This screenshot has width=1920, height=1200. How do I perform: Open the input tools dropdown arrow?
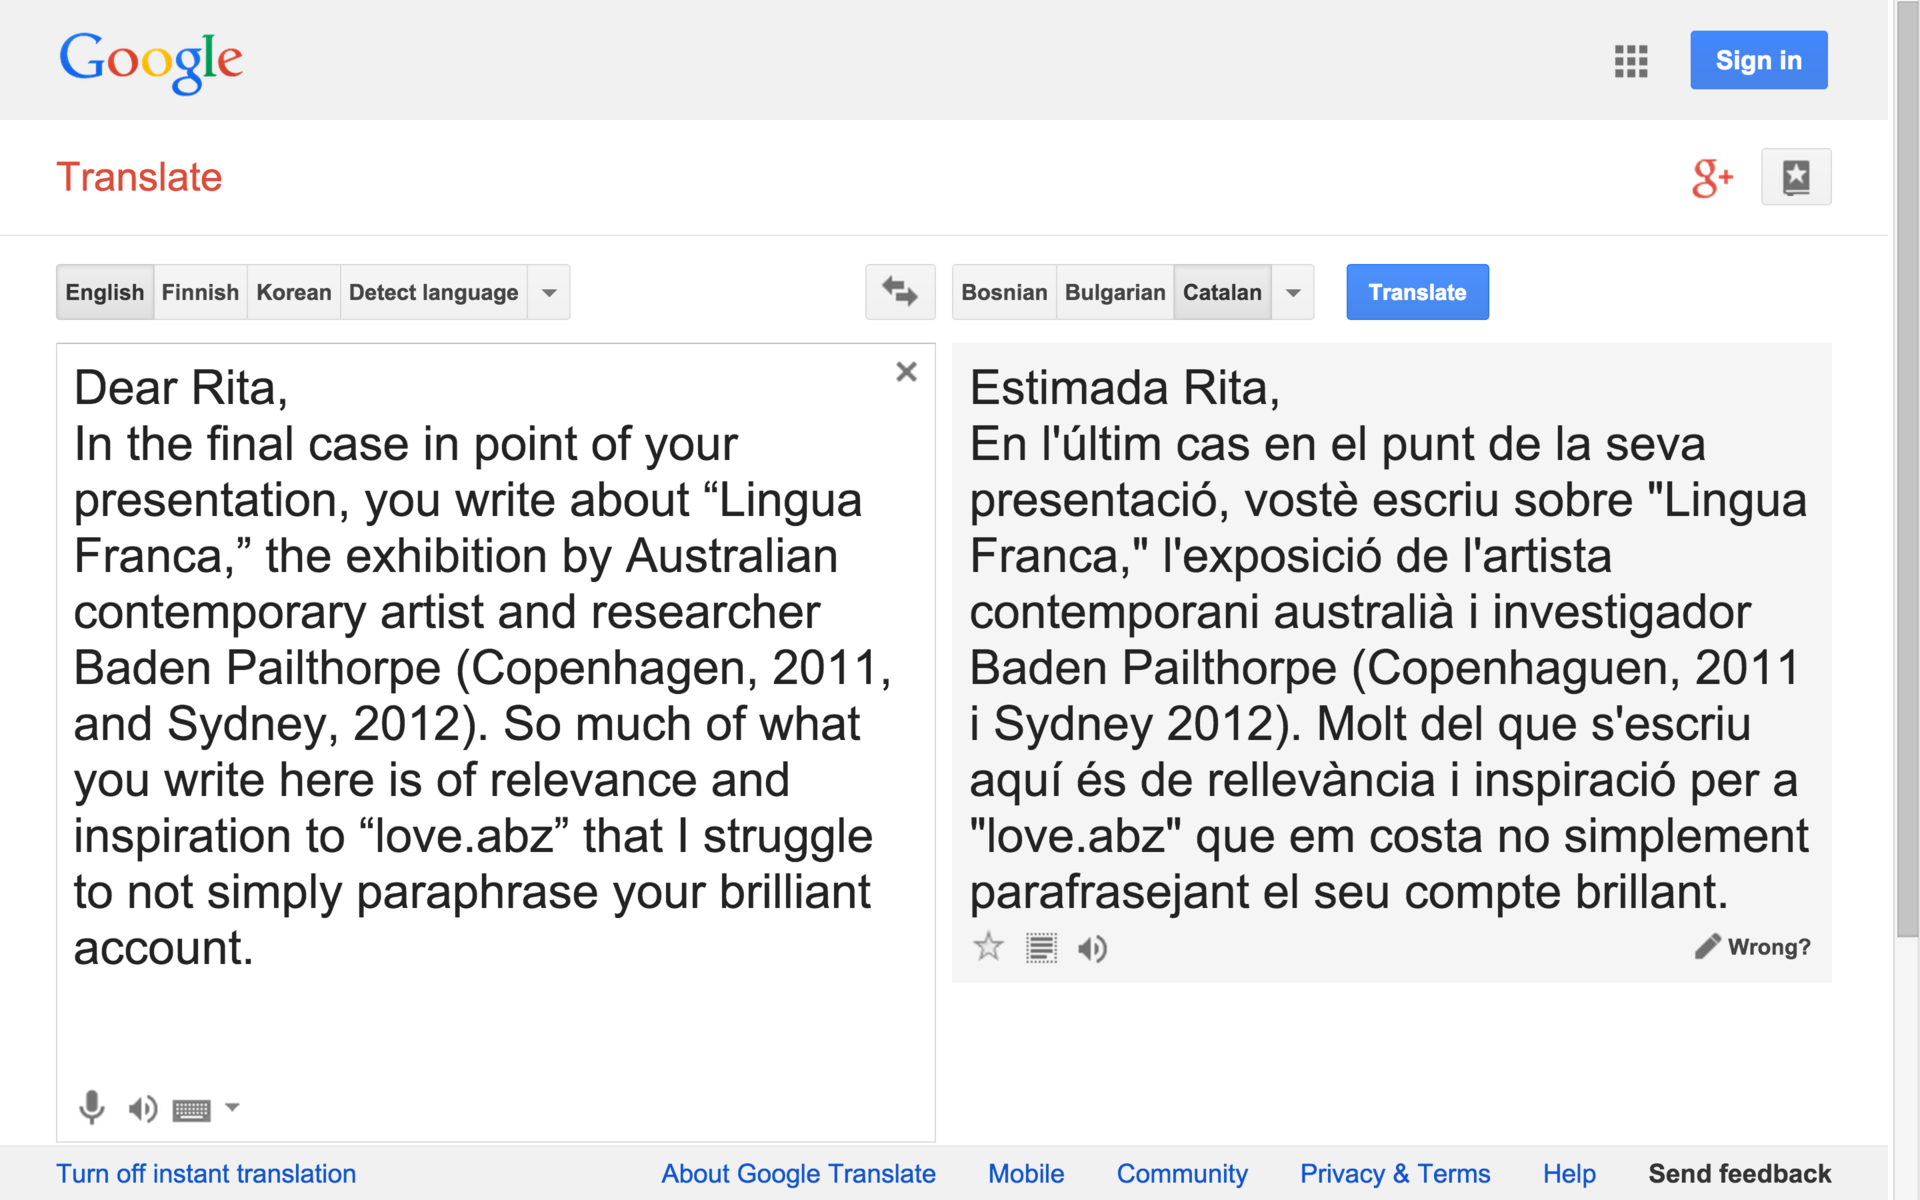pos(232,1107)
